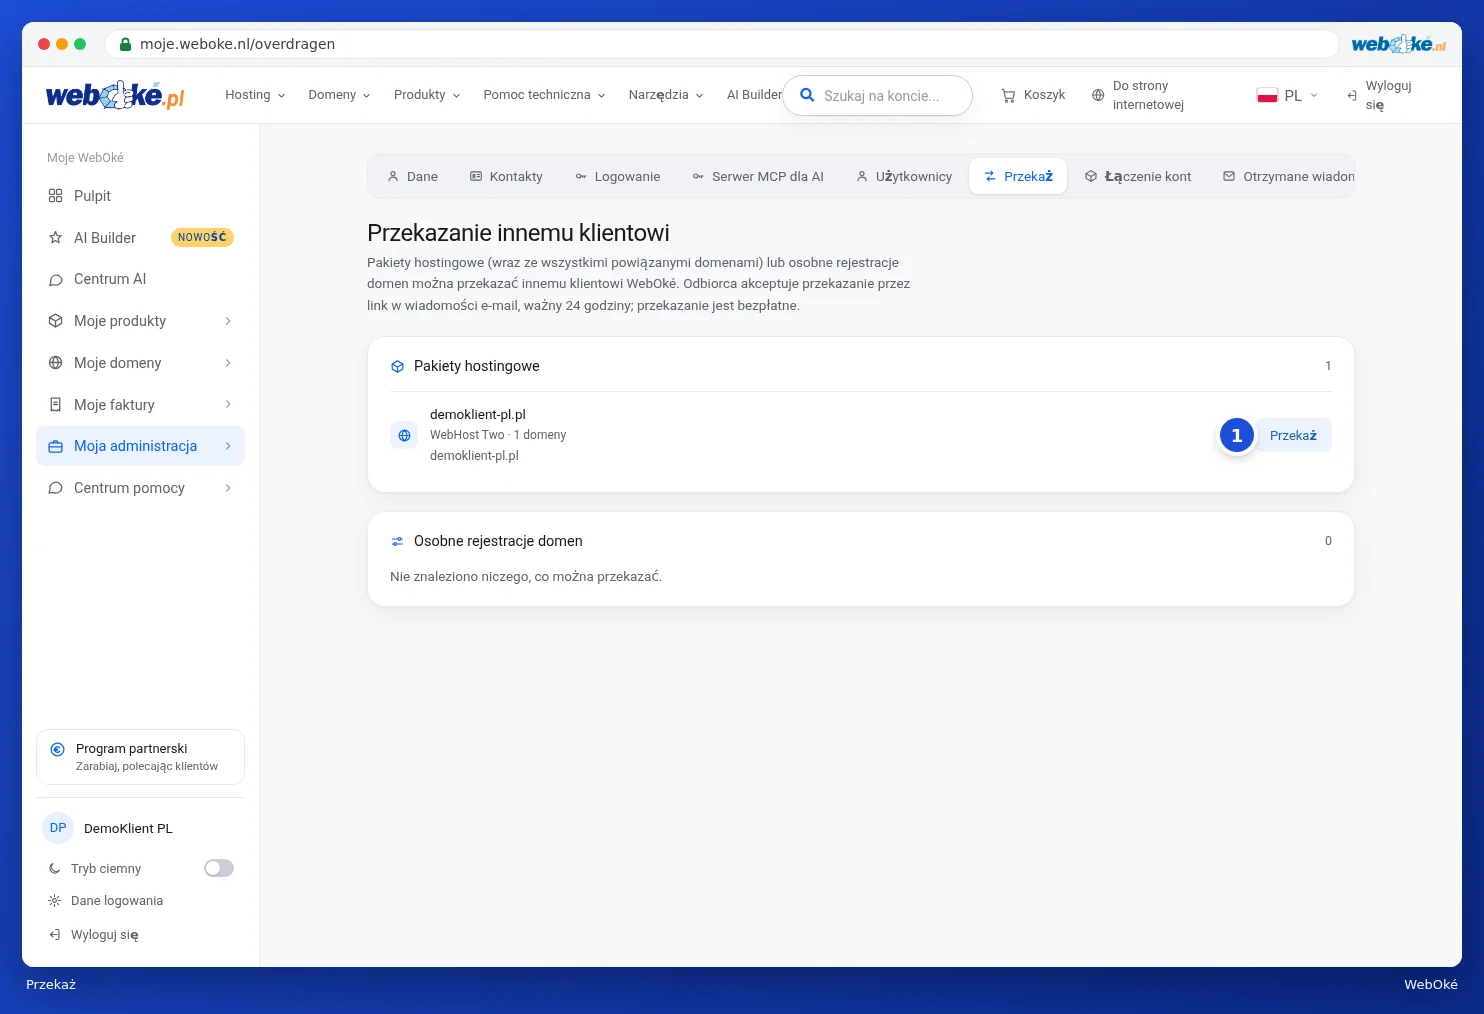Open the PL language selector
Screen dimensions: 1484x1014
pyautogui.click(x=1288, y=95)
